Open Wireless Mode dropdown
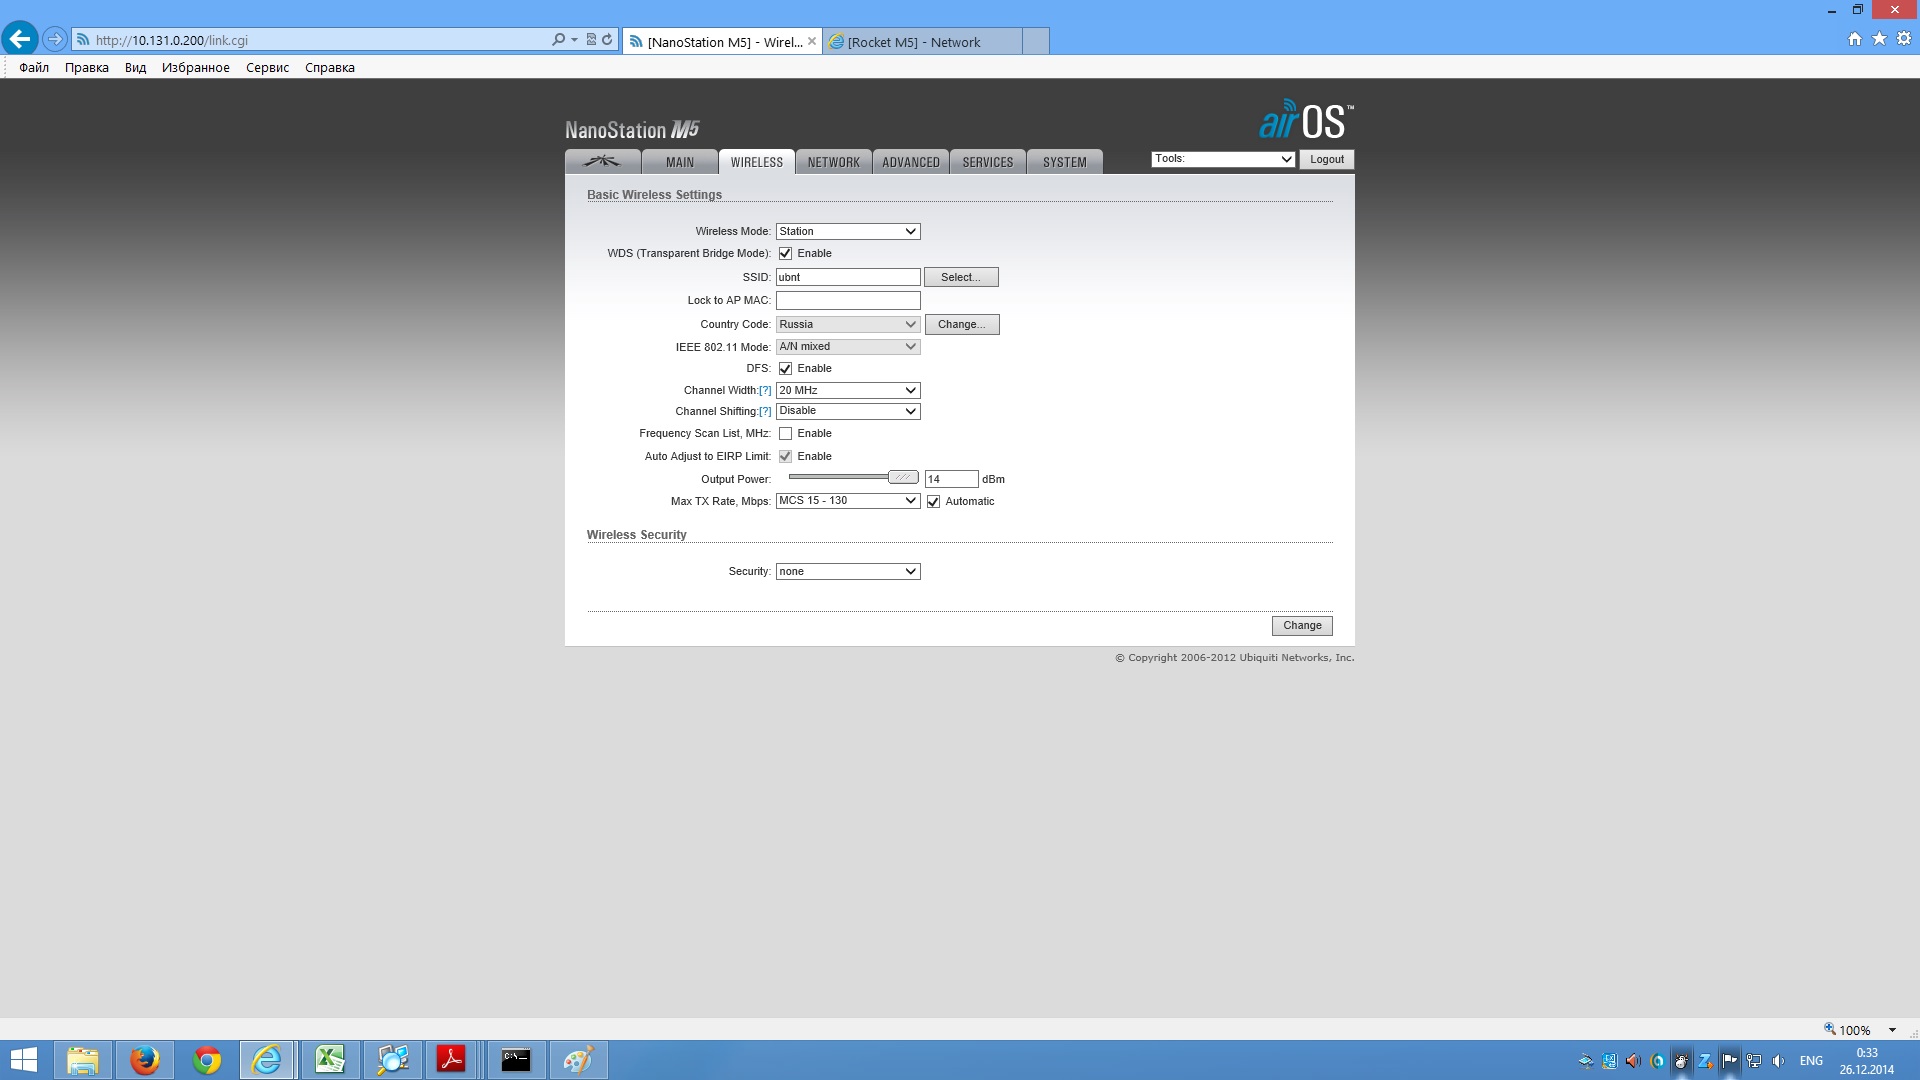 tap(848, 232)
